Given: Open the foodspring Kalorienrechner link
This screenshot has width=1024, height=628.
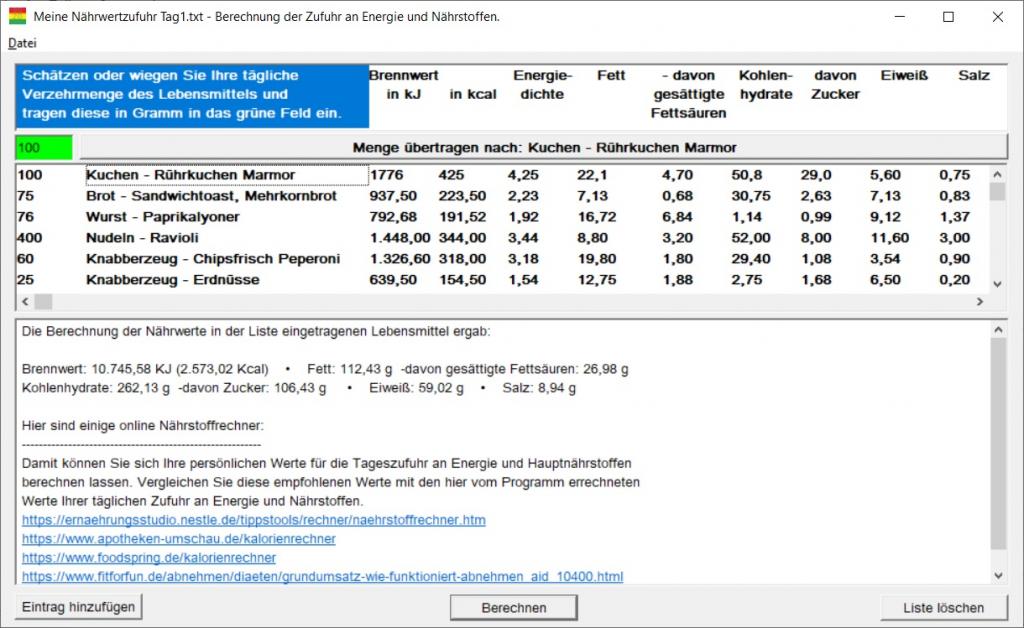Looking at the screenshot, I should point(148,558).
